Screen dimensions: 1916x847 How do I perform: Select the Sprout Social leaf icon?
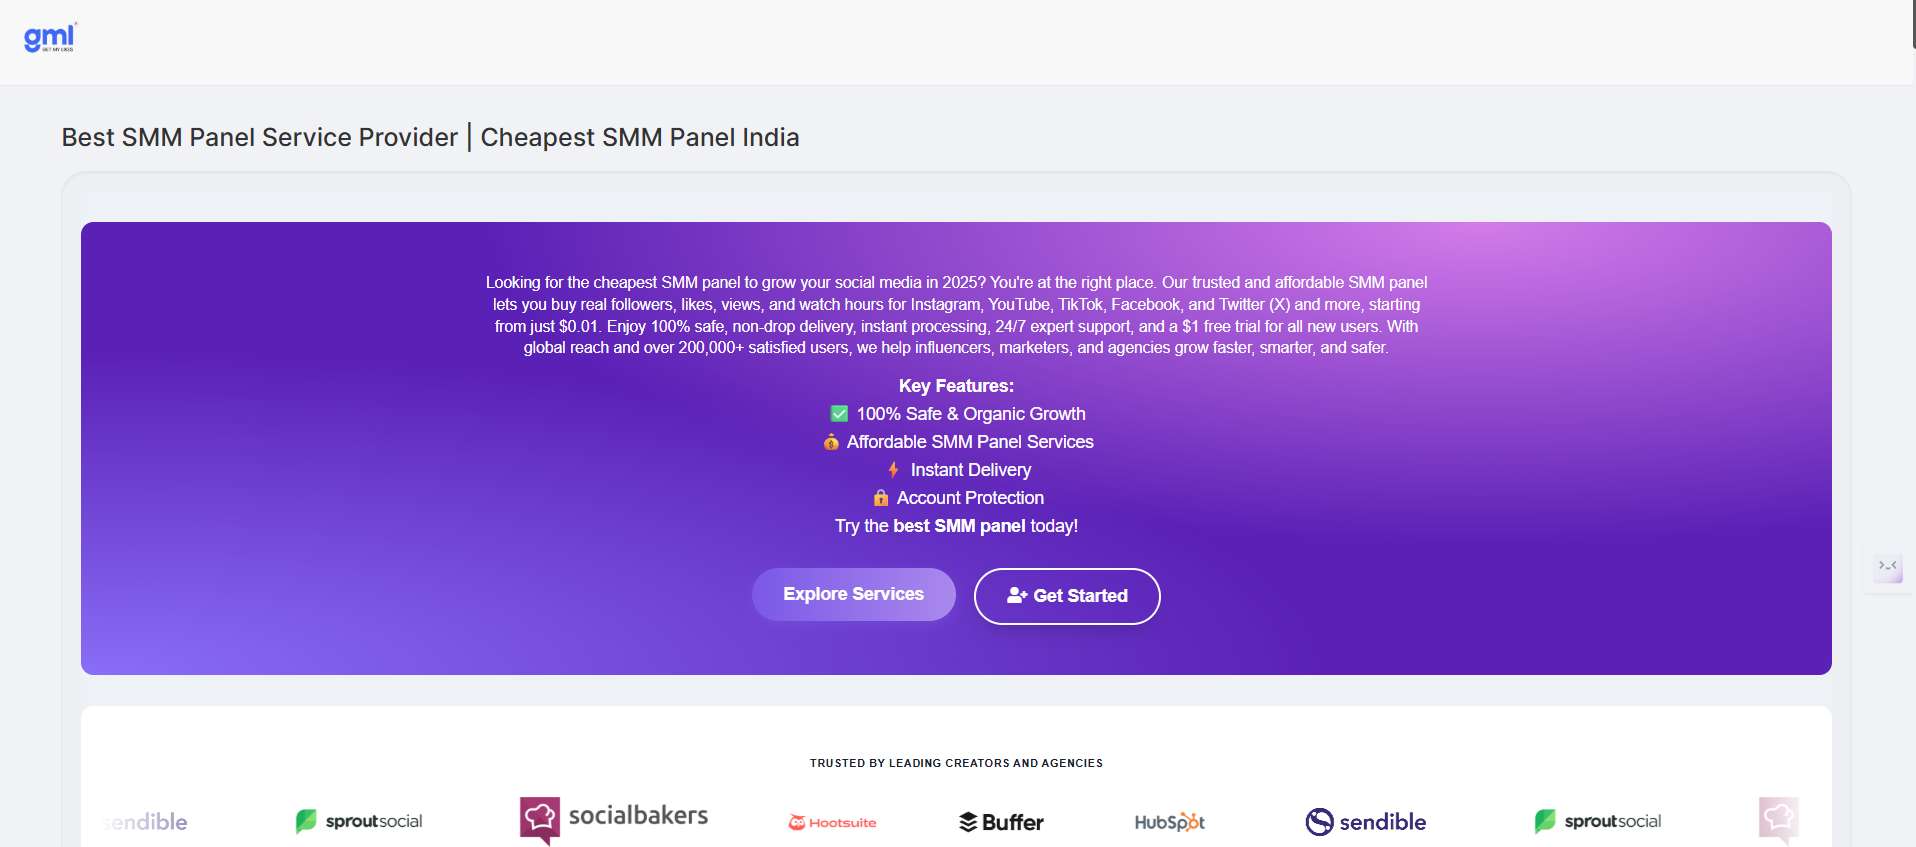(306, 820)
